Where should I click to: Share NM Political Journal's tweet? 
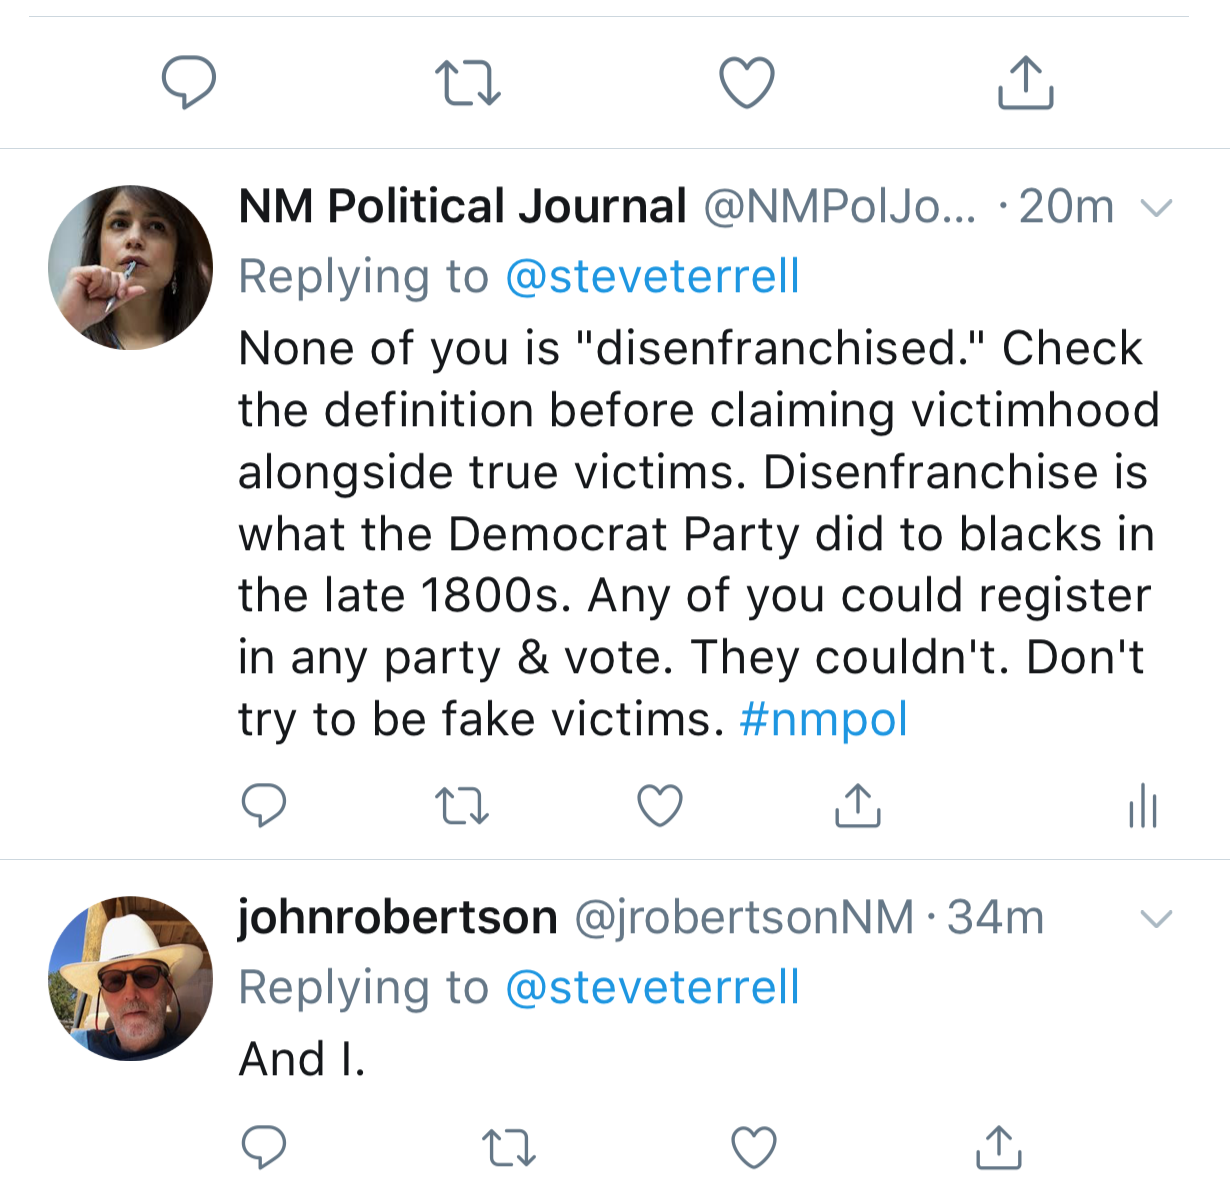pos(857,806)
